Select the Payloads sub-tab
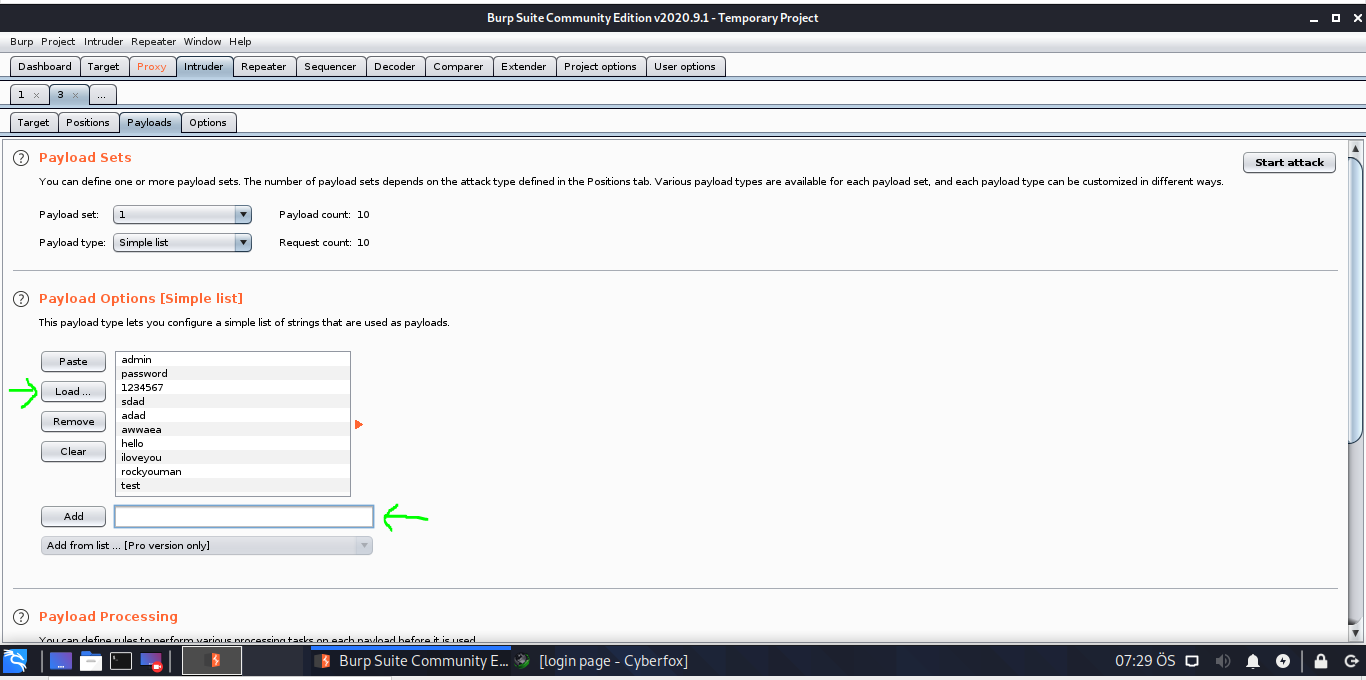 click(x=149, y=123)
